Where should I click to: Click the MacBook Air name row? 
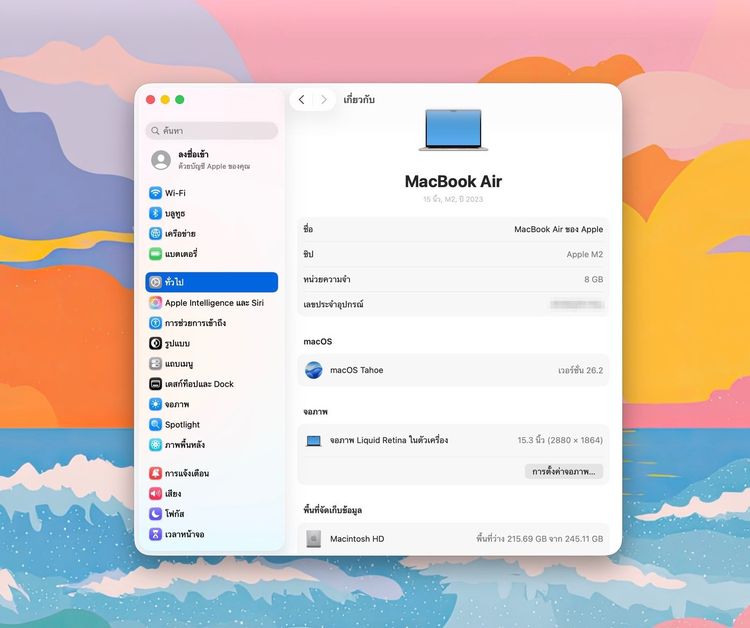453,229
